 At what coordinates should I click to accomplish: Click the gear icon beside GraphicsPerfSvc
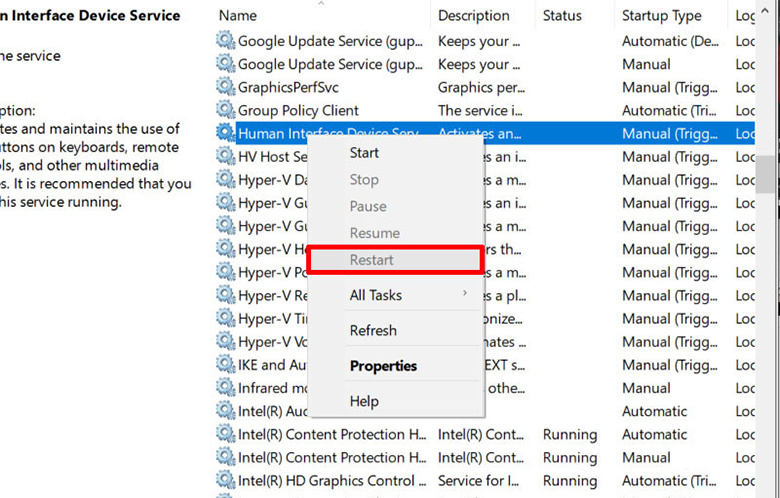[x=226, y=87]
